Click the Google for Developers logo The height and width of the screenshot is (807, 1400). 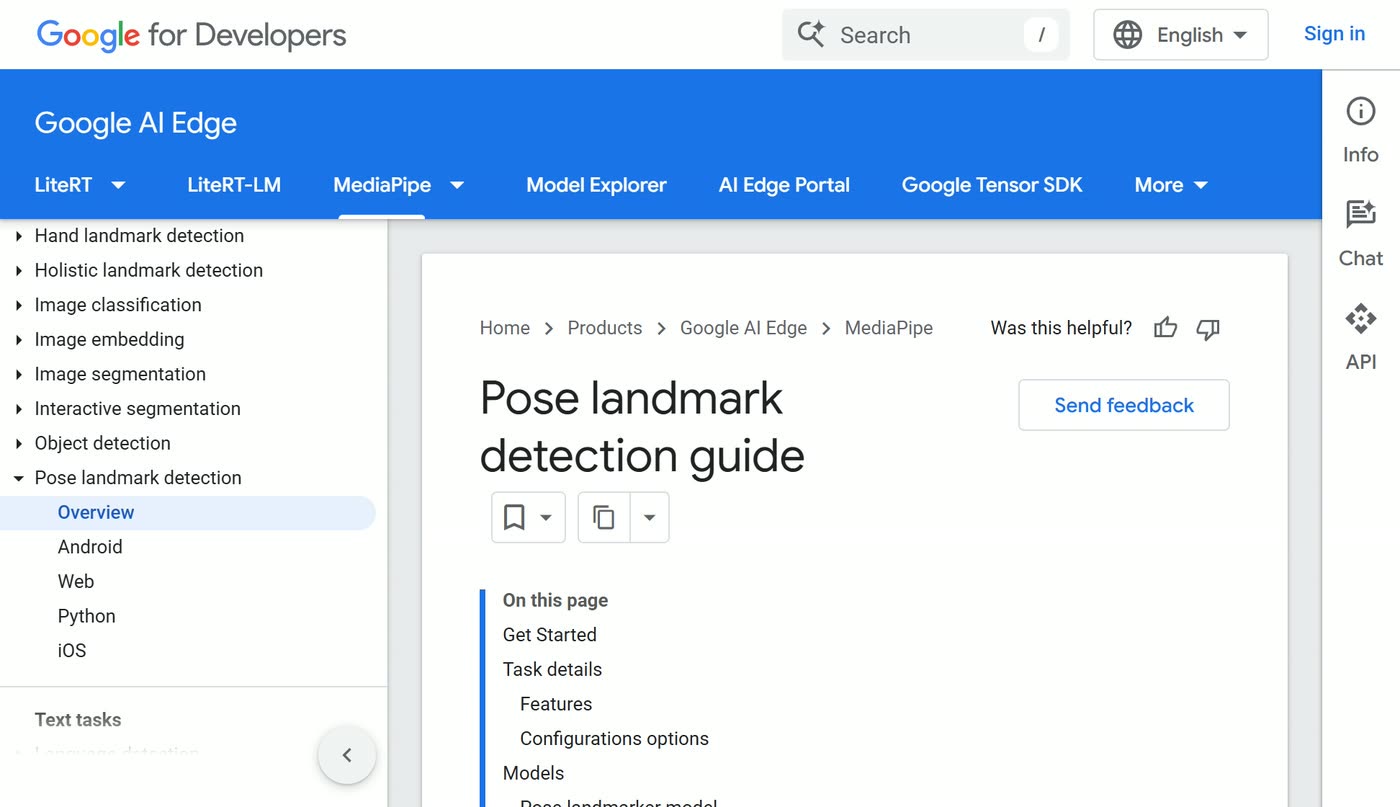tap(191, 35)
